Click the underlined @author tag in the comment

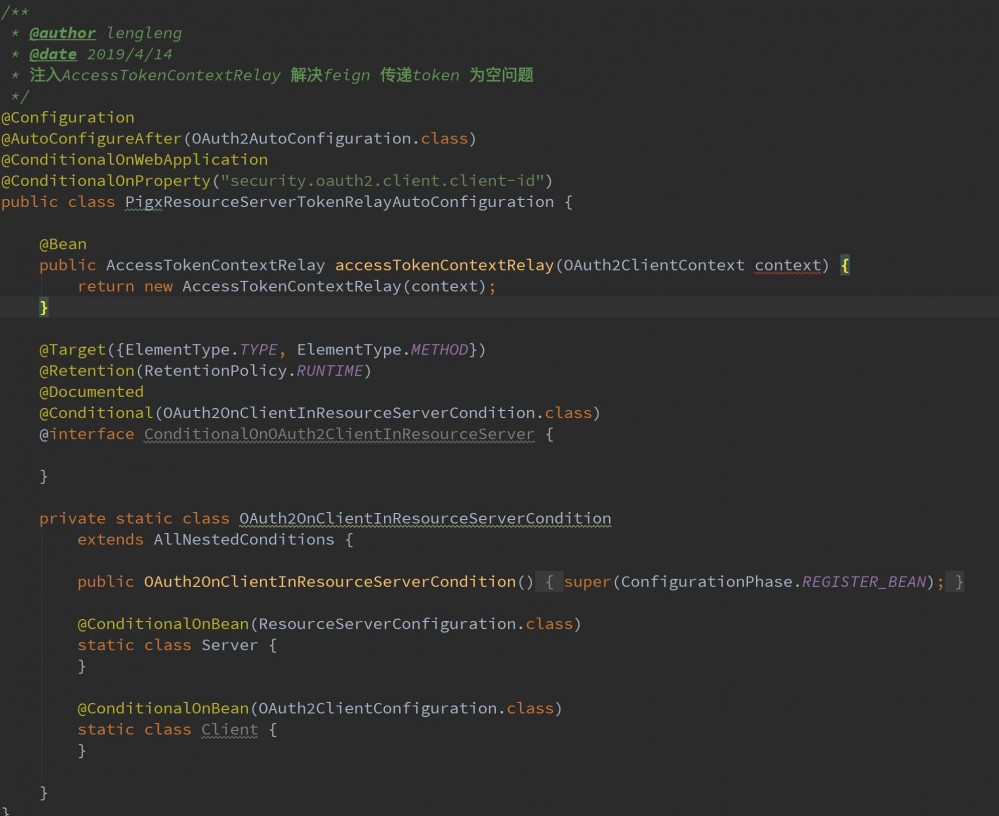[x=63, y=32]
